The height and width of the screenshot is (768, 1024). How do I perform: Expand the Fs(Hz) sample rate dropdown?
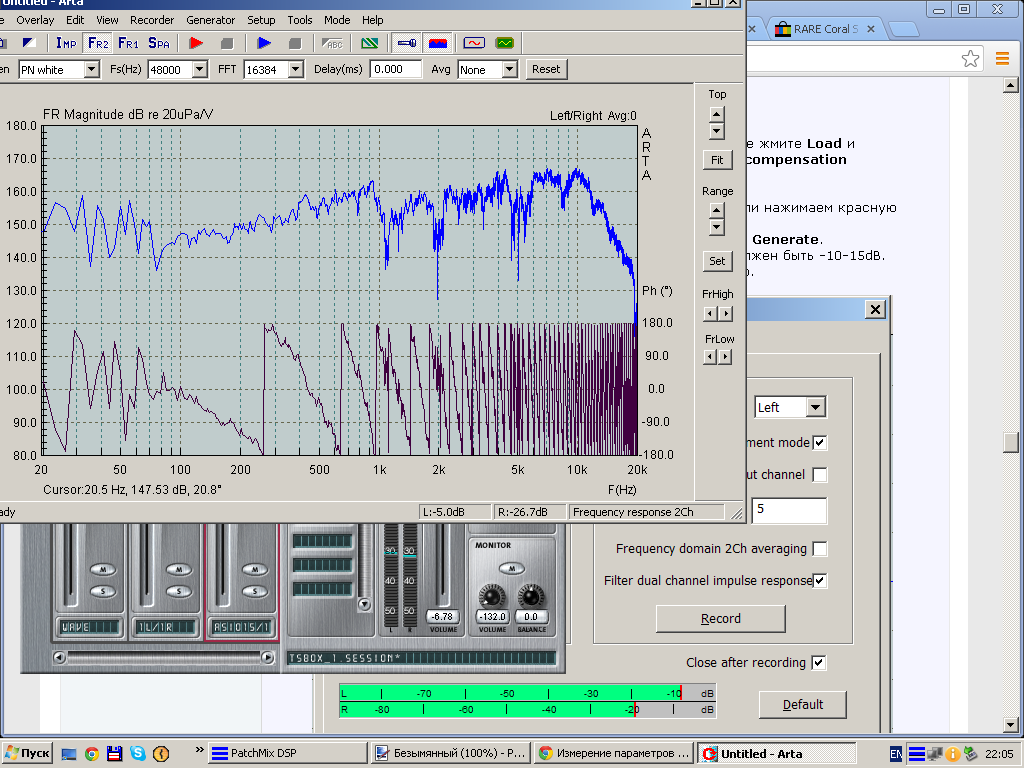coord(199,69)
